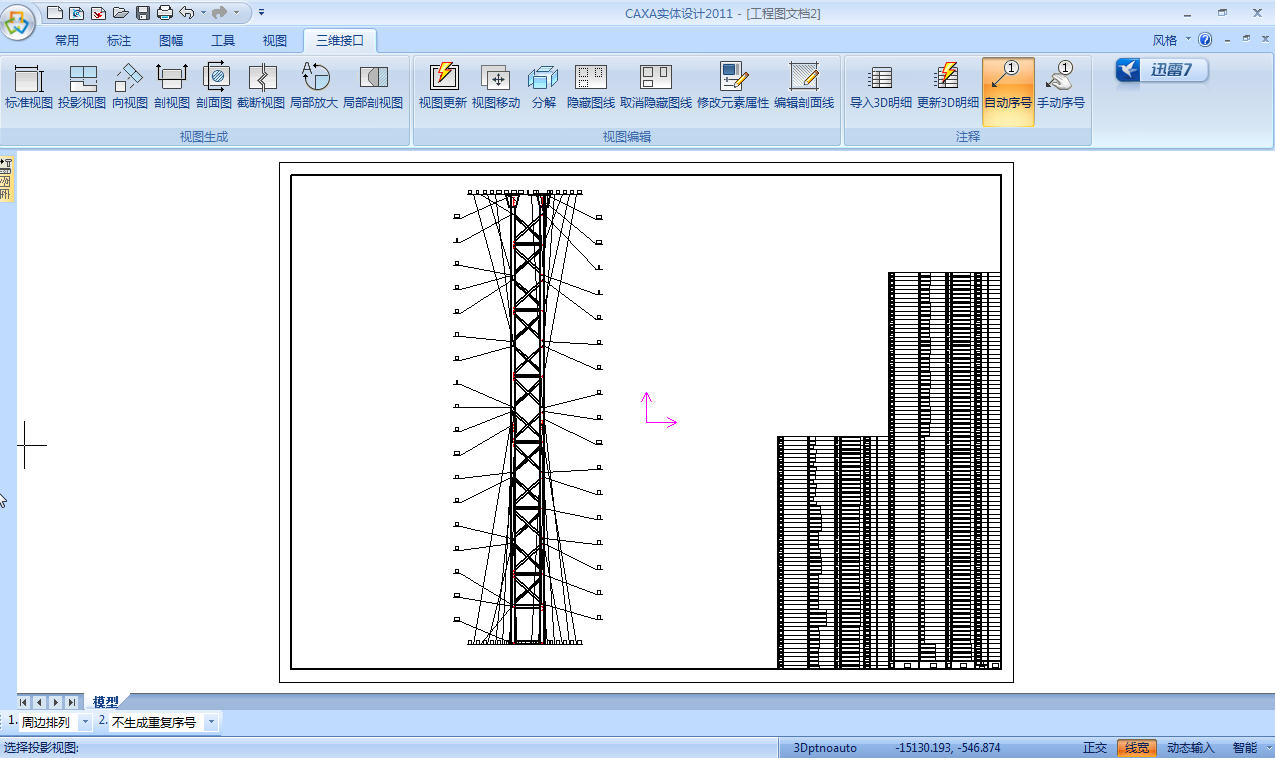Toggle 线宽 line width display
The image size is (1275, 758).
[1137, 748]
